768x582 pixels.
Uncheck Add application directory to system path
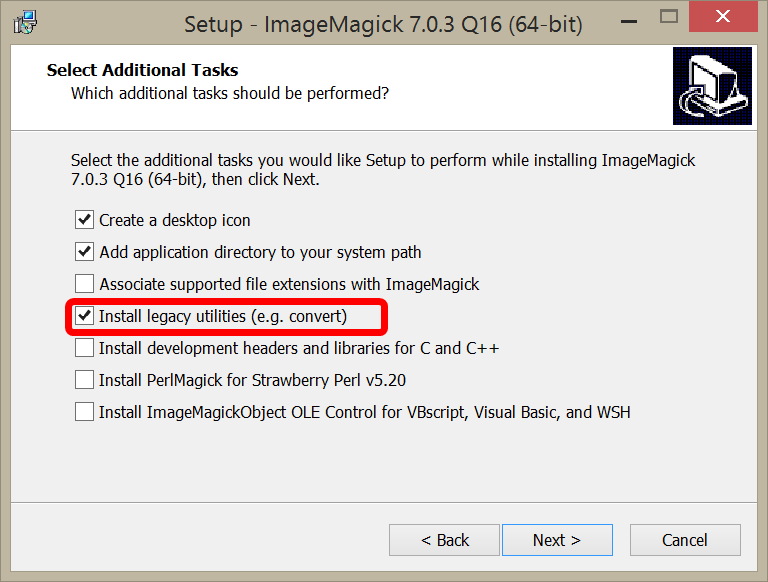click(84, 252)
